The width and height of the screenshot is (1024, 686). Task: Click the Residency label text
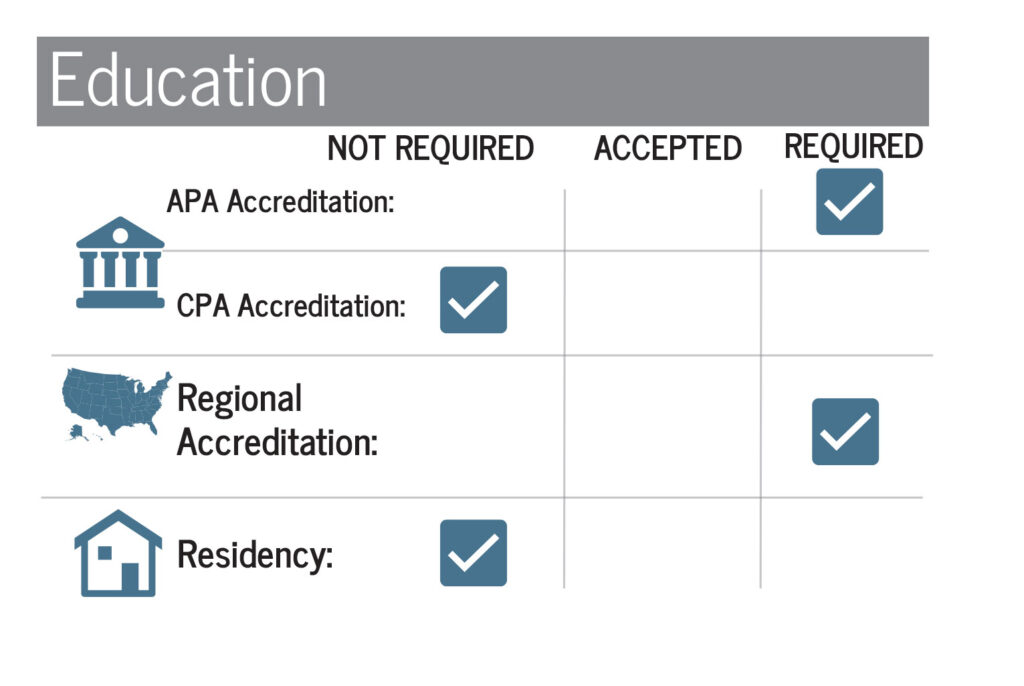[x=255, y=555]
